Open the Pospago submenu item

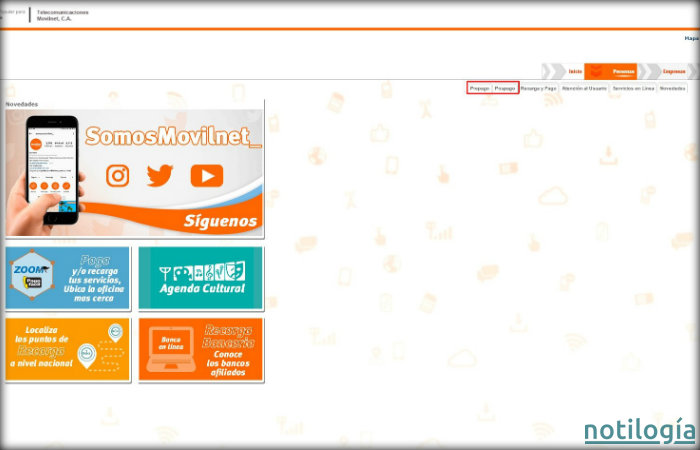pyautogui.click(x=505, y=88)
